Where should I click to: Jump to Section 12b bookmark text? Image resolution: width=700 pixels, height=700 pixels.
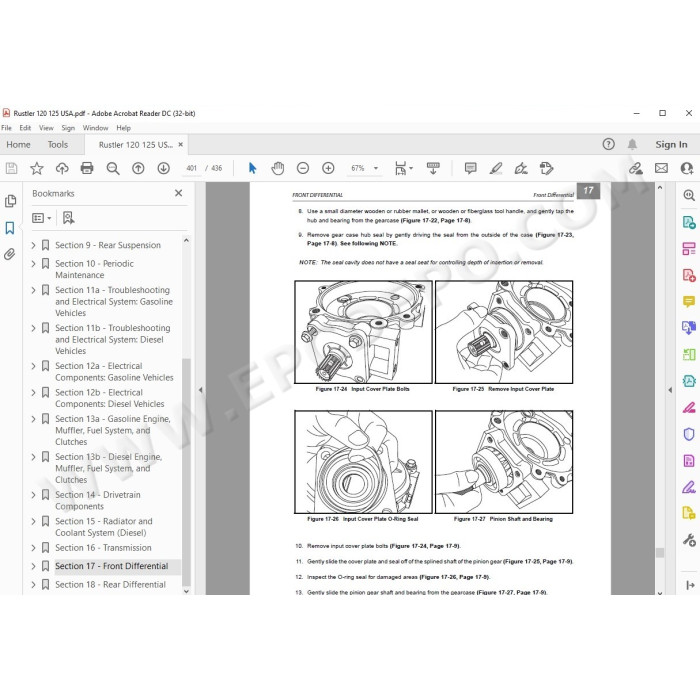click(x=110, y=398)
